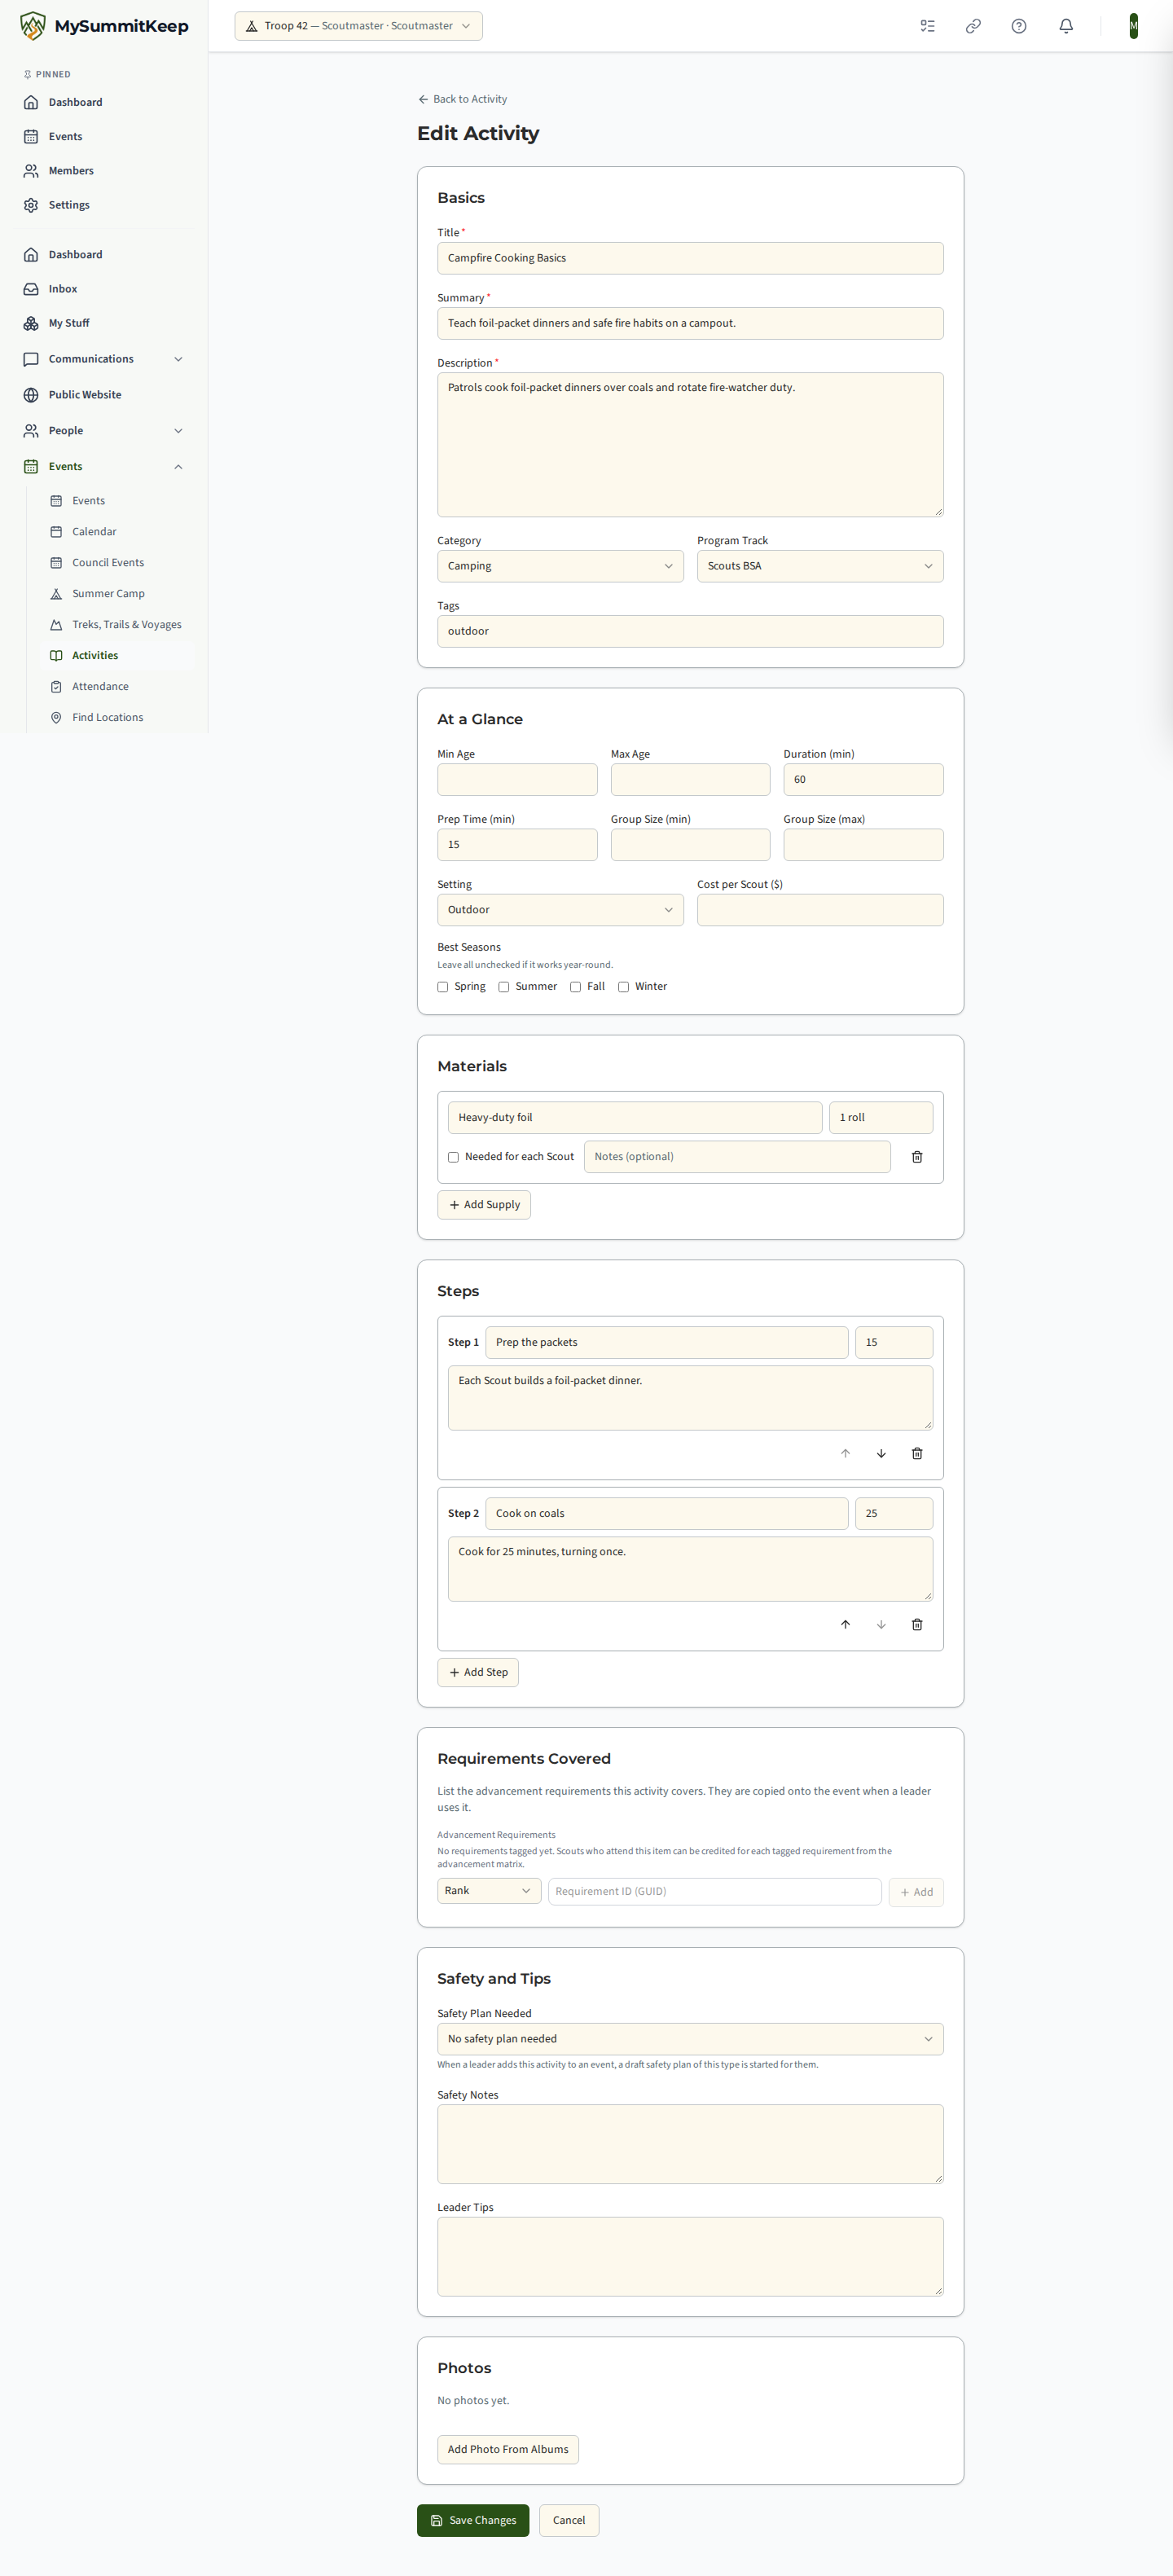Image resolution: width=1173 pixels, height=2576 pixels.
Task: Open the Category dropdown showing Camping
Action: (560, 566)
